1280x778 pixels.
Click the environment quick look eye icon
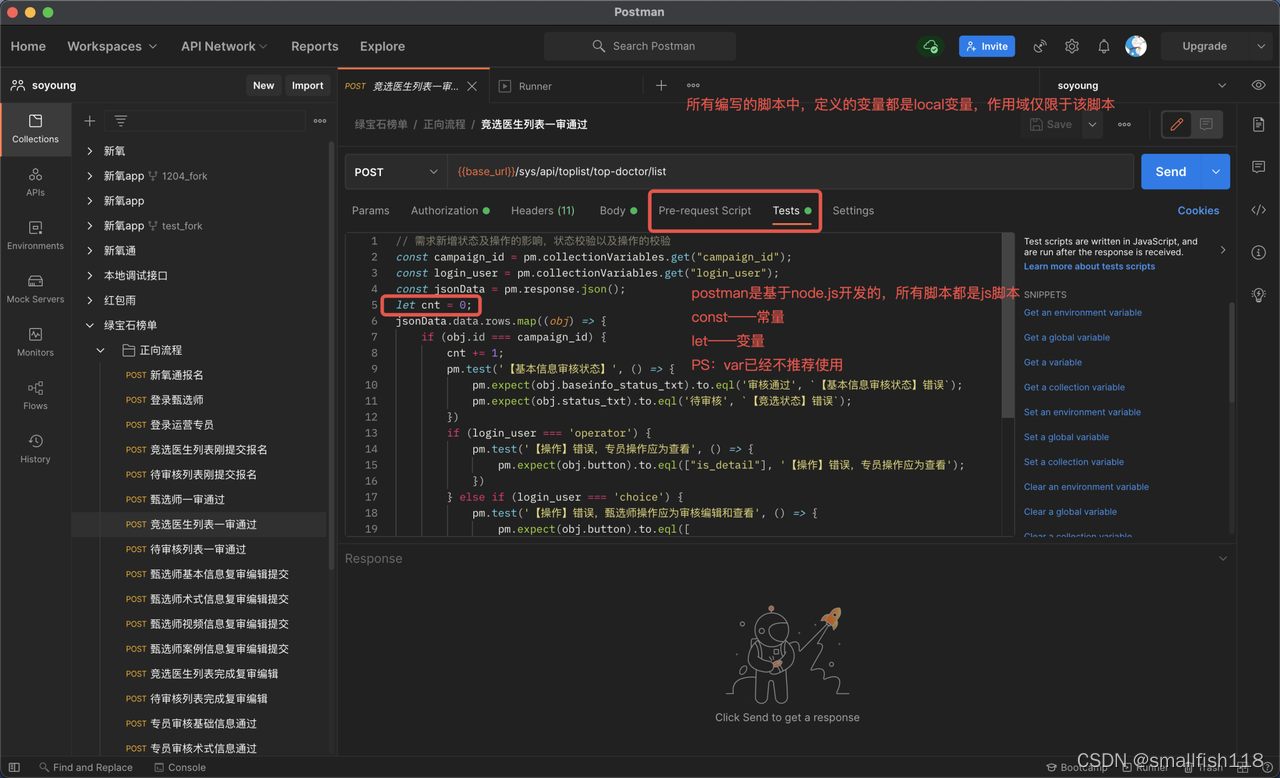[x=1258, y=86]
